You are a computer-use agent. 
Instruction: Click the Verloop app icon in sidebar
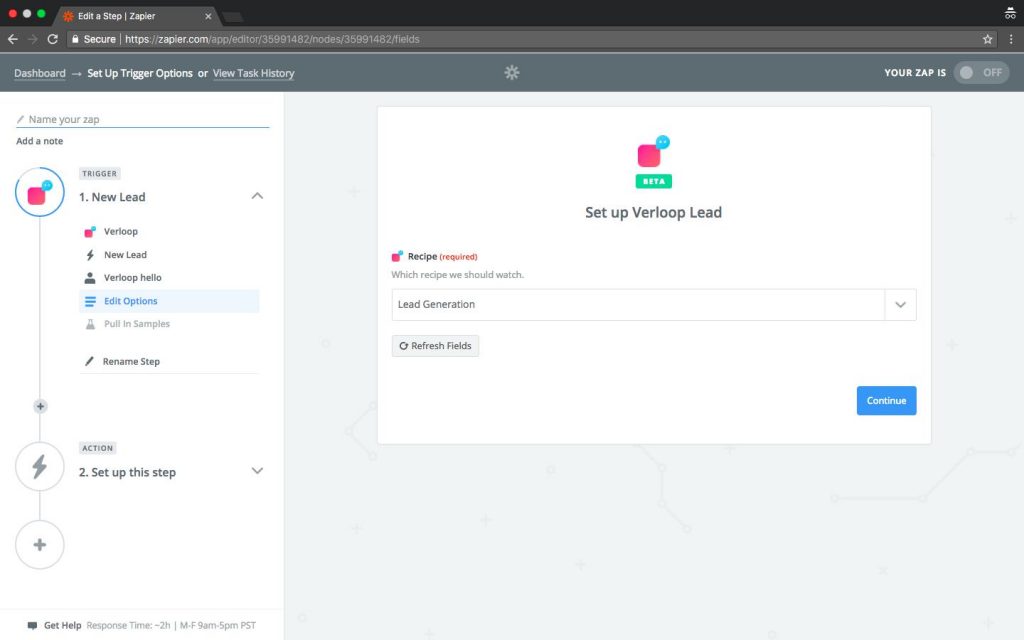coord(90,231)
